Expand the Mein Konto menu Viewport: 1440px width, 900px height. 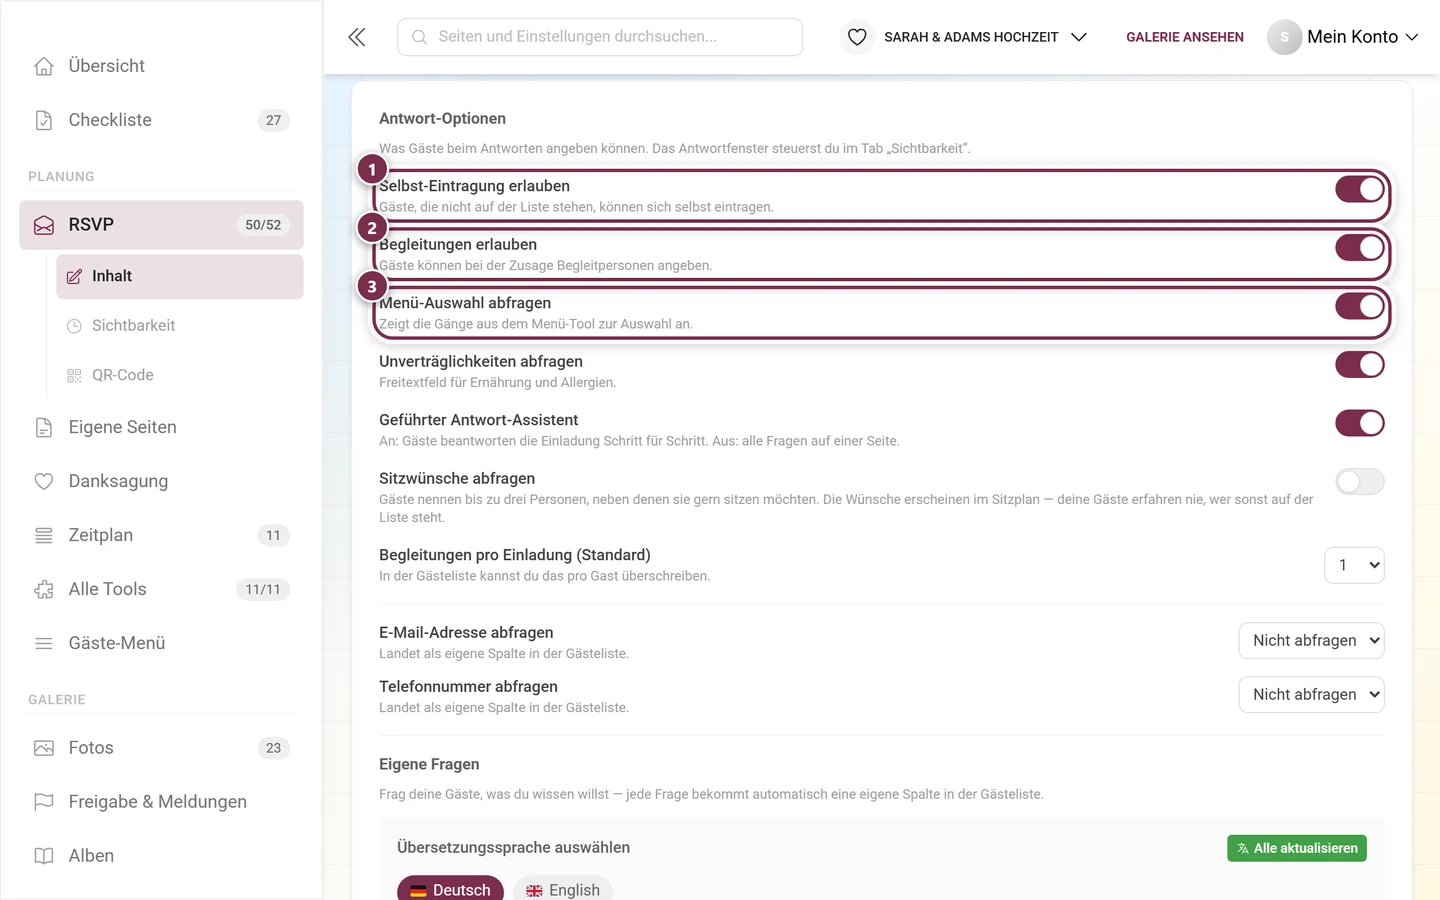[x=1343, y=37]
